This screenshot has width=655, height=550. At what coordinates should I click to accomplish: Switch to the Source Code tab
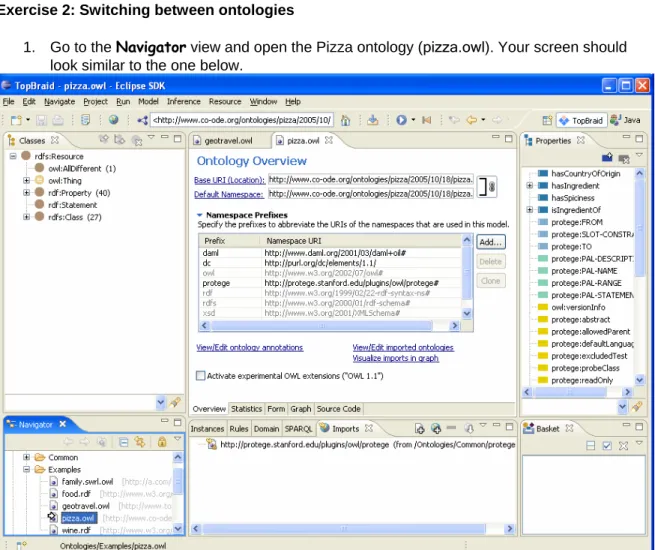[x=338, y=409]
